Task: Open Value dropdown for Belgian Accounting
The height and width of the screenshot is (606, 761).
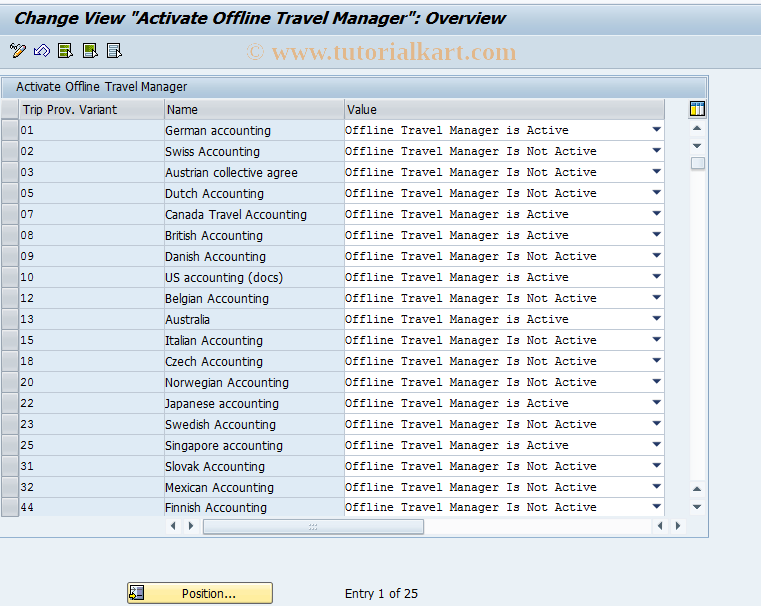Action: click(657, 297)
